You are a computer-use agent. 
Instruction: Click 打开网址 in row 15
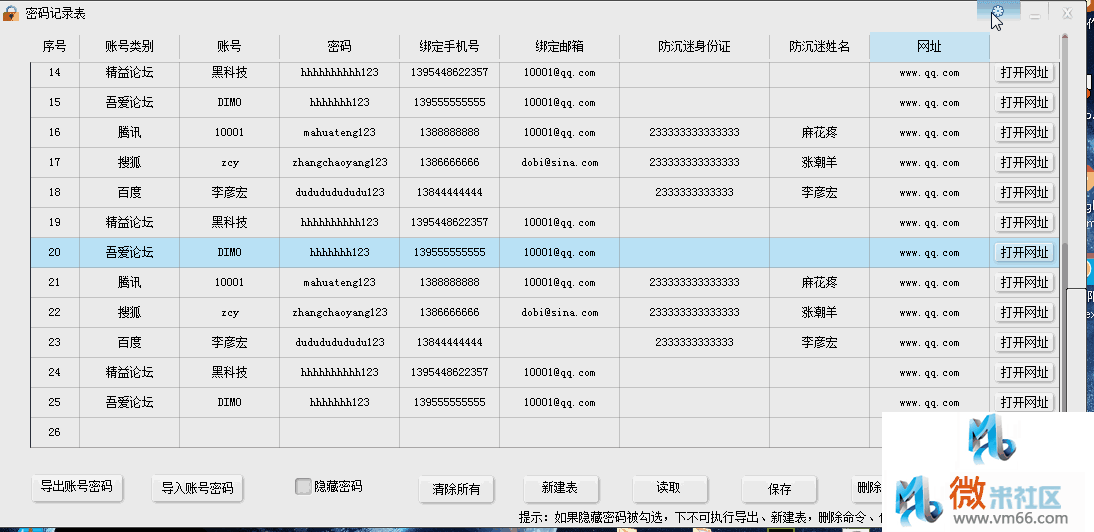pos(1024,102)
